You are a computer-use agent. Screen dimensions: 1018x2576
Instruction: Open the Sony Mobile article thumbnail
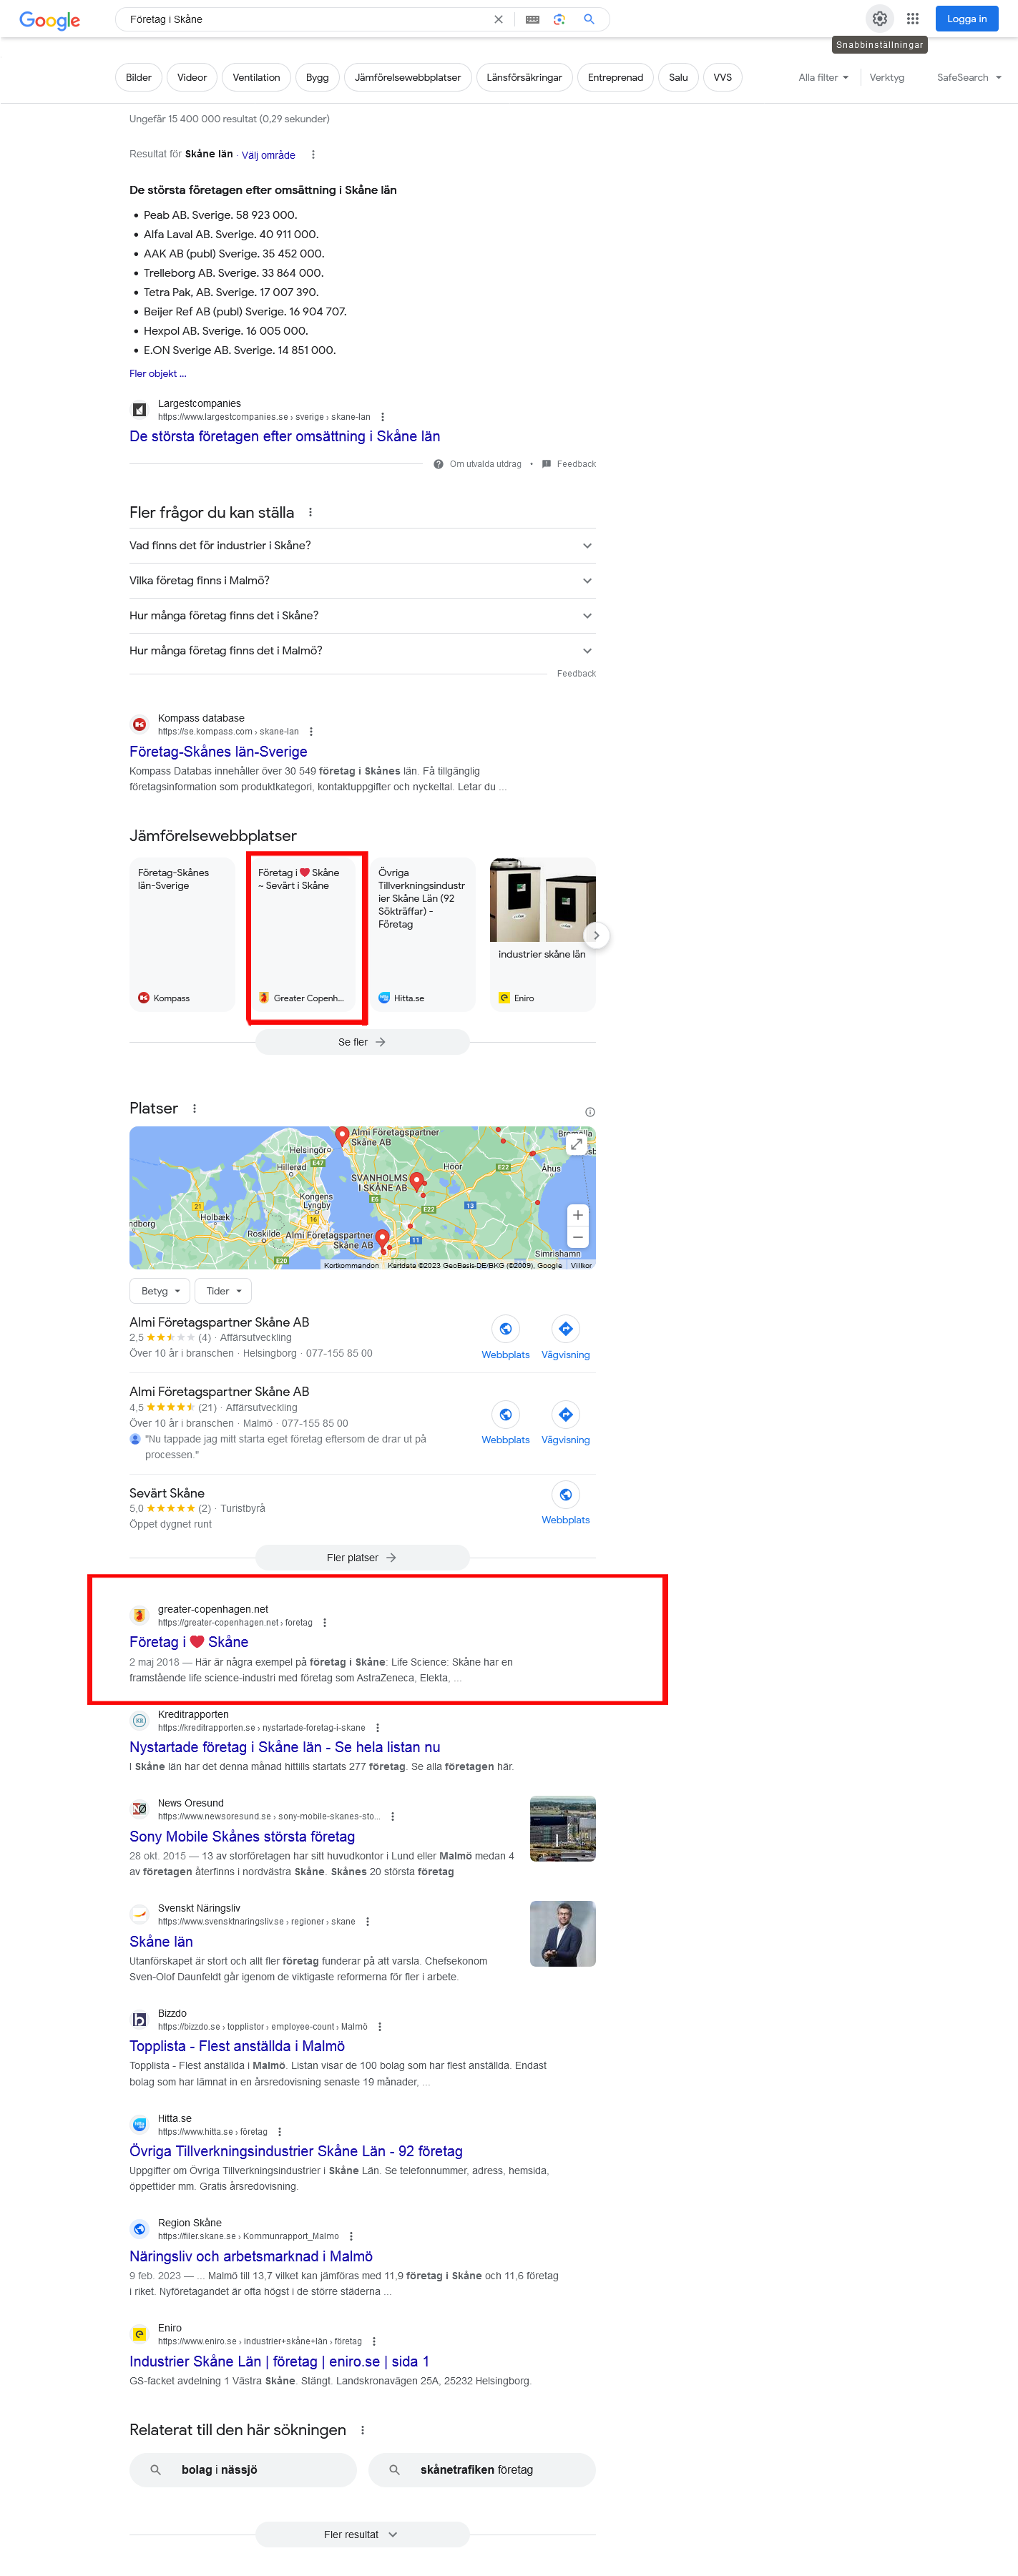[562, 1828]
